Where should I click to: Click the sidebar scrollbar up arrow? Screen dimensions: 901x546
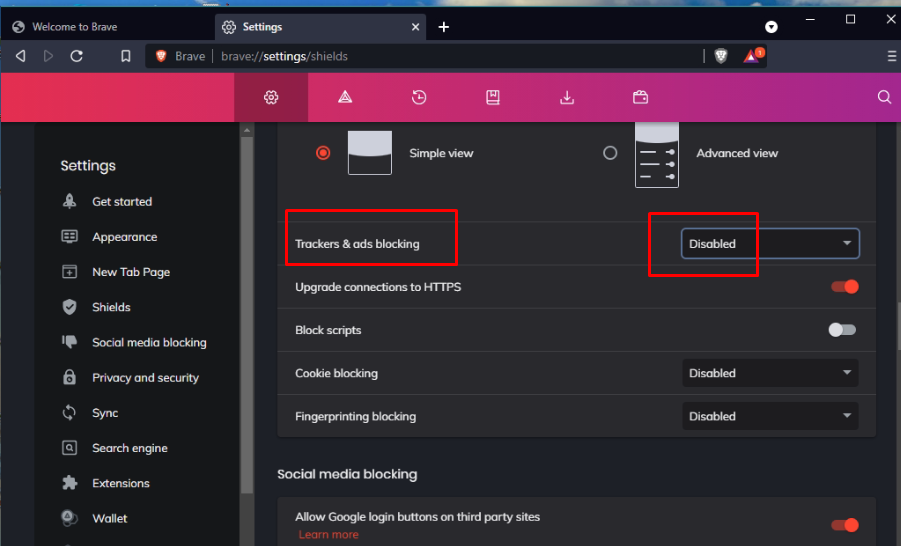click(247, 130)
